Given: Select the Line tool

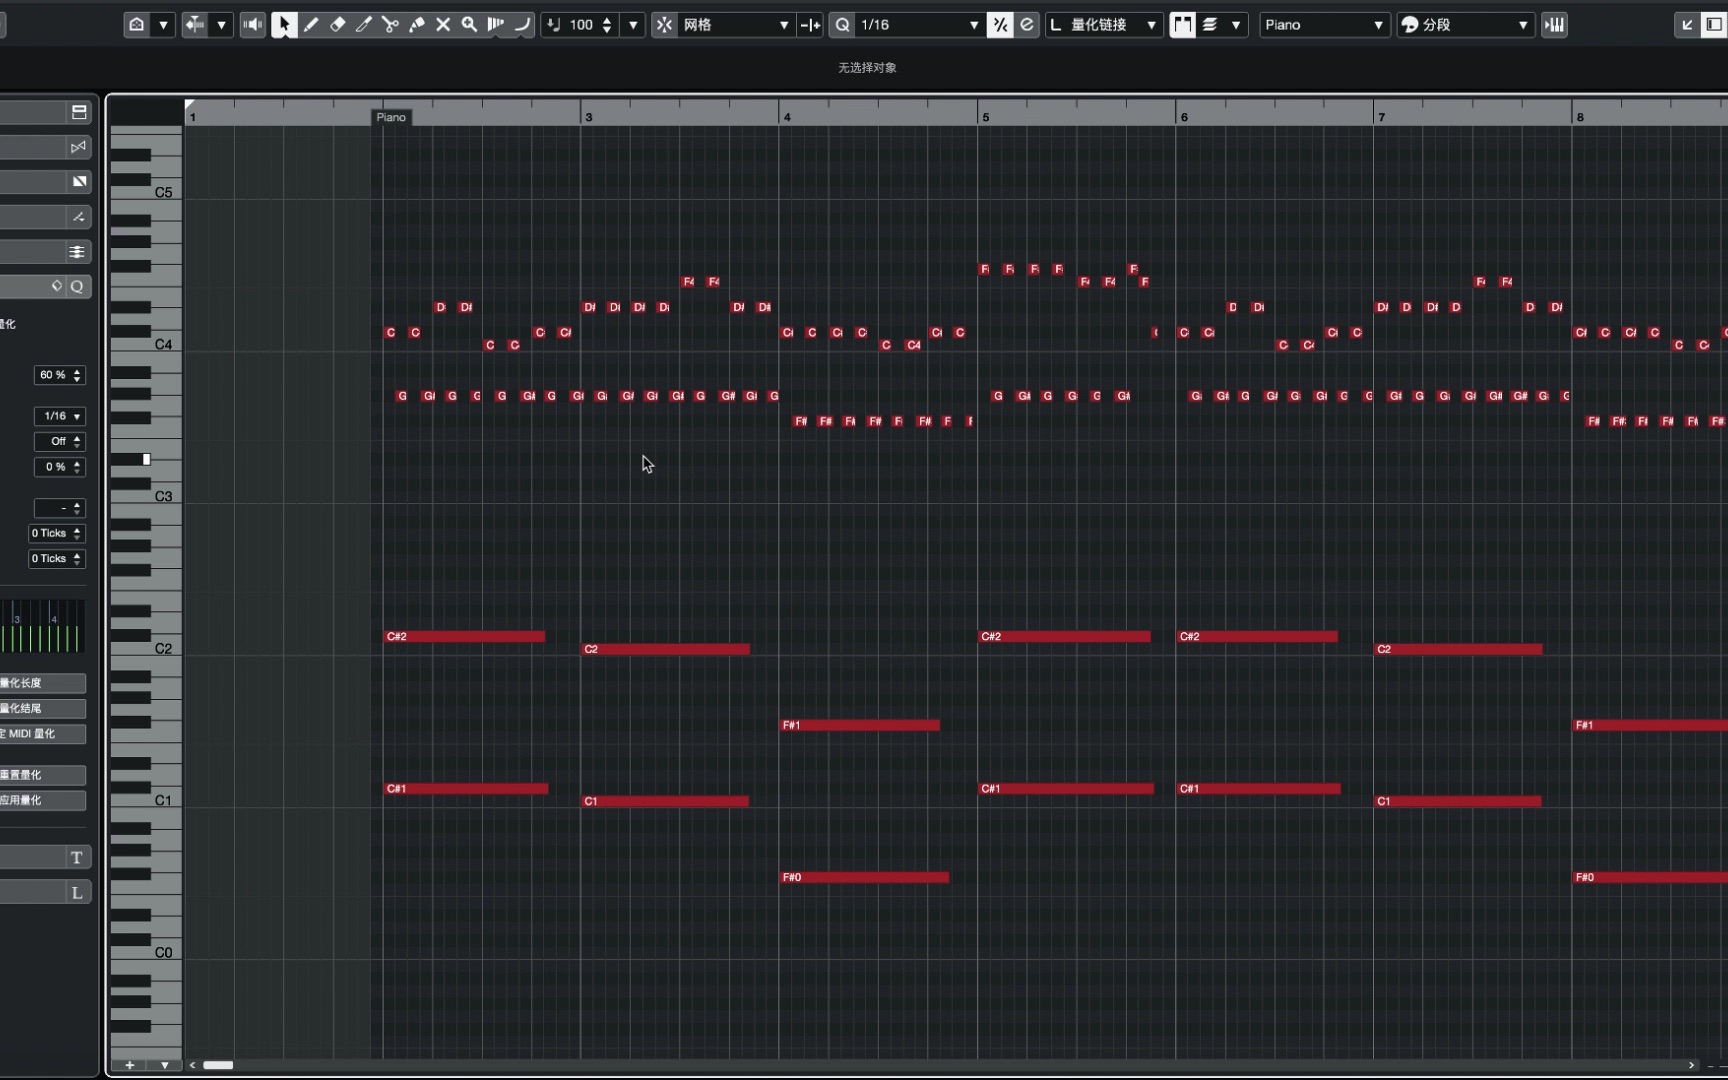Looking at the screenshot, I should click(x=522, y=25).
